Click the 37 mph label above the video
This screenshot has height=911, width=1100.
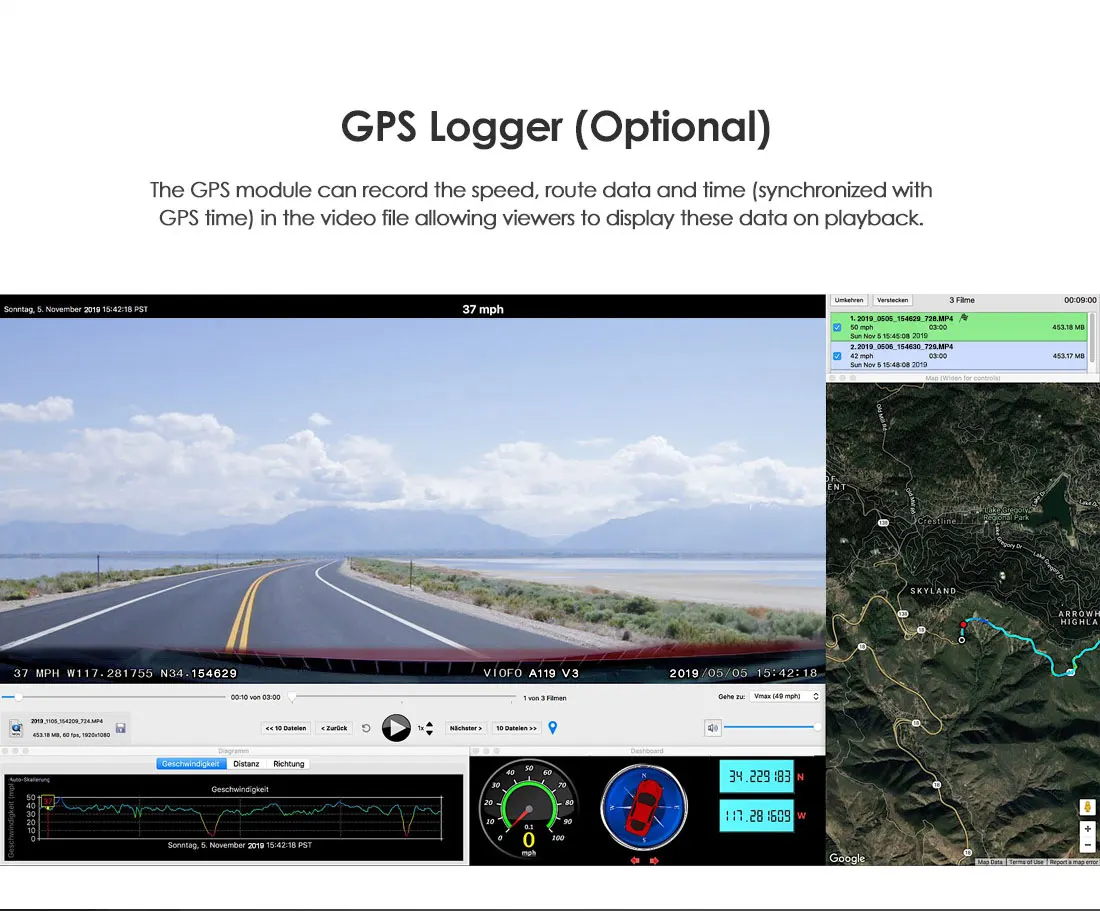[x=483, y=309]
